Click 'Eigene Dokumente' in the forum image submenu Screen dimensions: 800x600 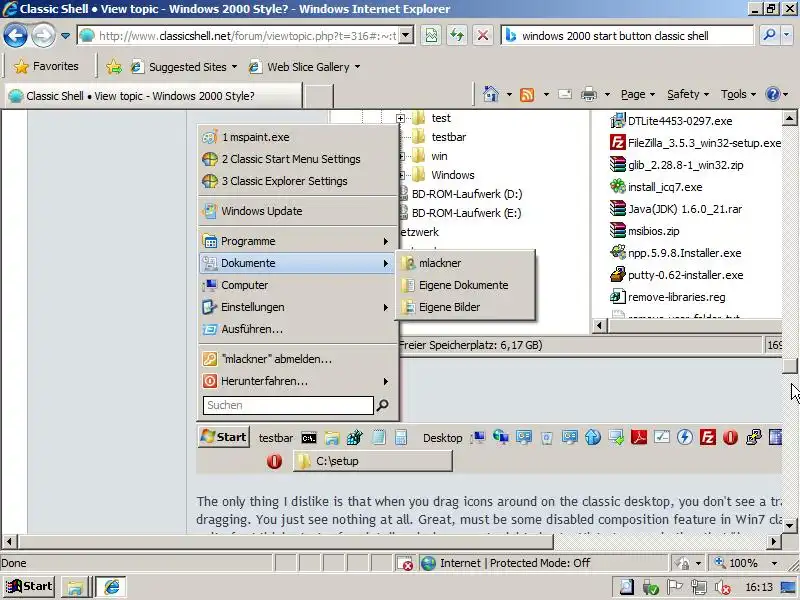(x=465, y=285)
